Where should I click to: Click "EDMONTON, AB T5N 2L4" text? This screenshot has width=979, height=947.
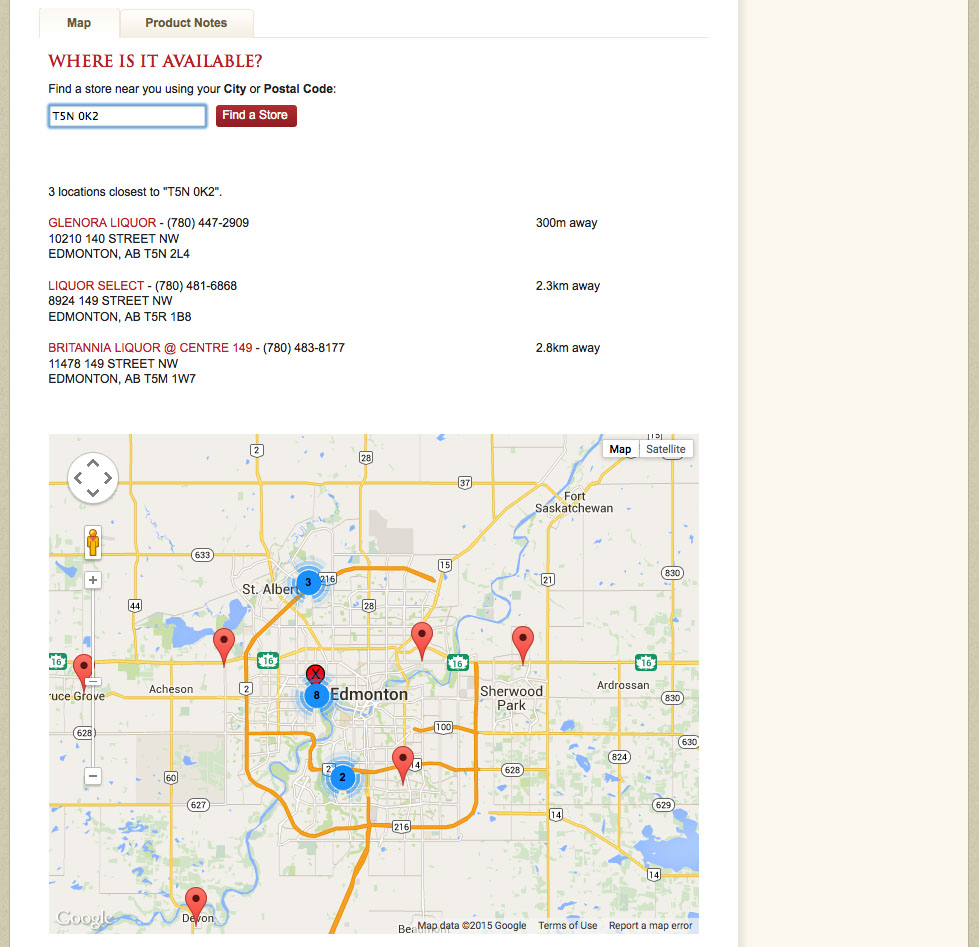click(119, 254)
